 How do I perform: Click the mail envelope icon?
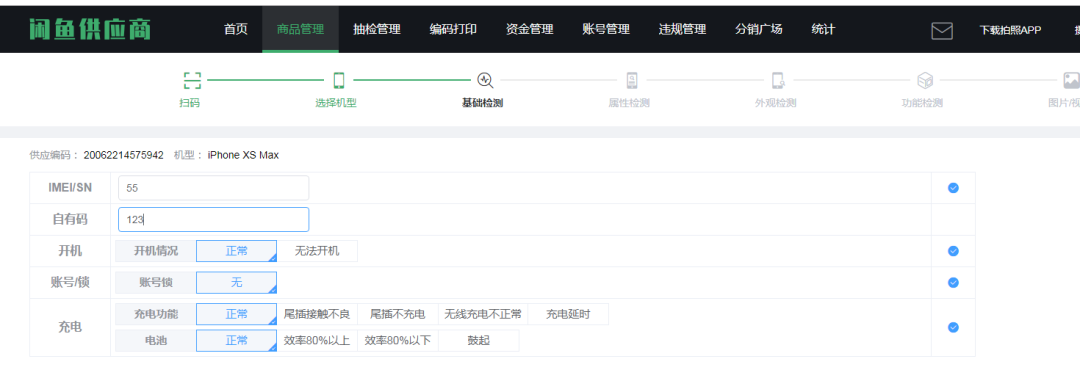942,30
